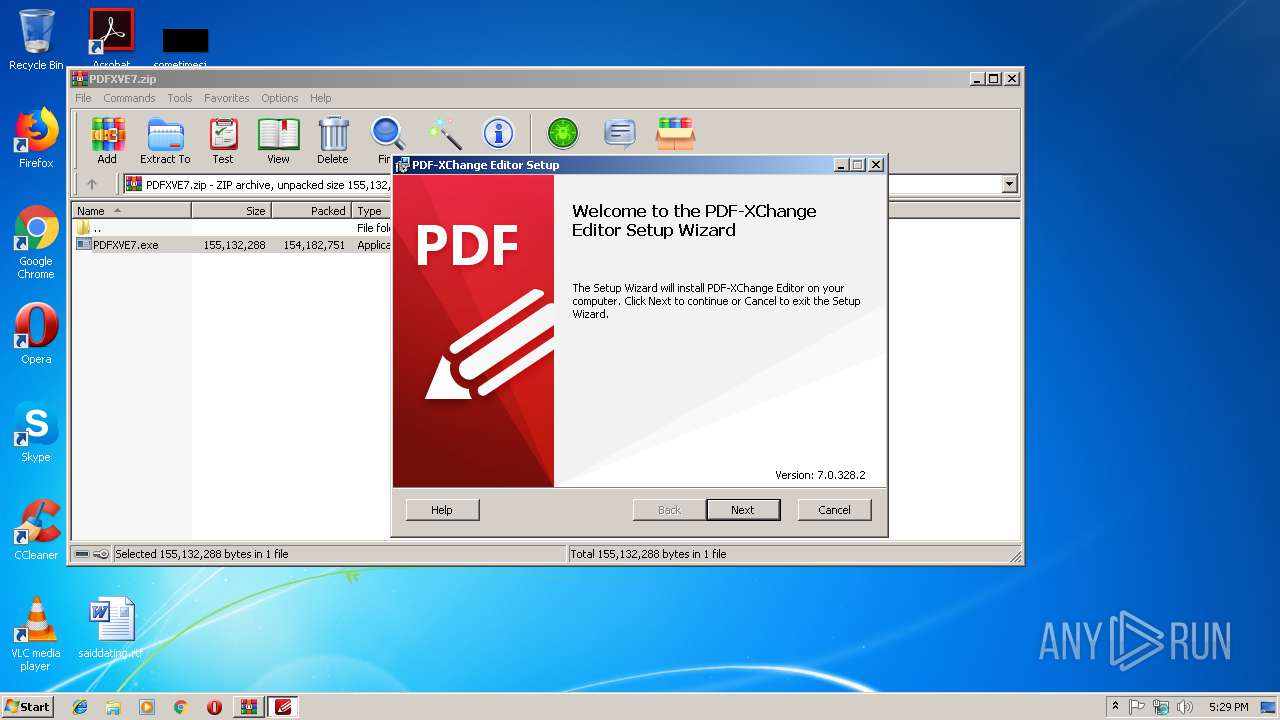
Task: Minimize the PDF-XChange Editor Setup dialog
Action: 841,165
